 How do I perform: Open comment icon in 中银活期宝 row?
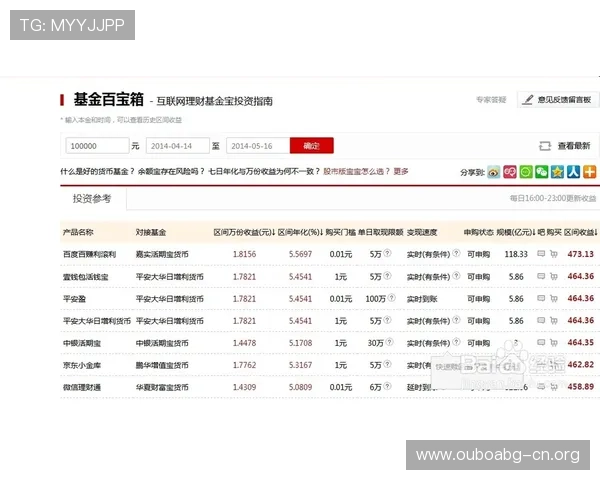pos(541,342)
